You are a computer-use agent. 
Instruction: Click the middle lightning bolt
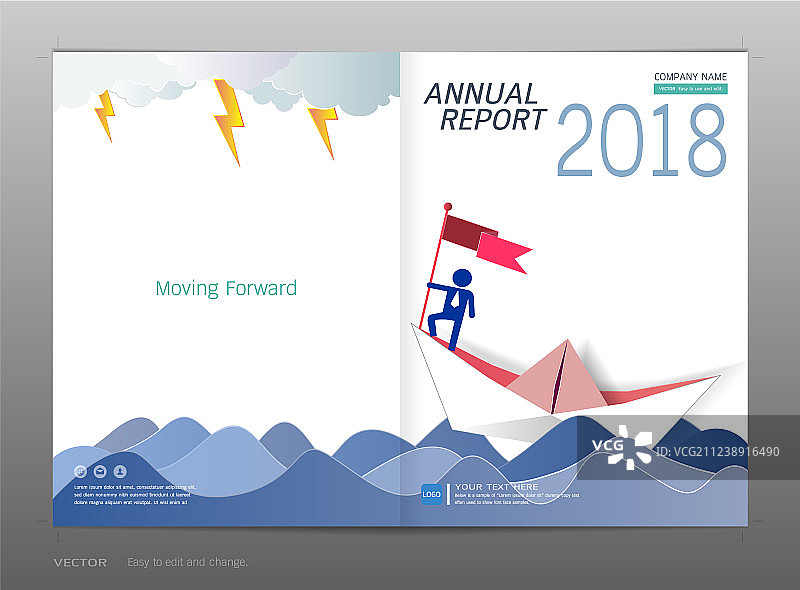(x=227, y=121)
